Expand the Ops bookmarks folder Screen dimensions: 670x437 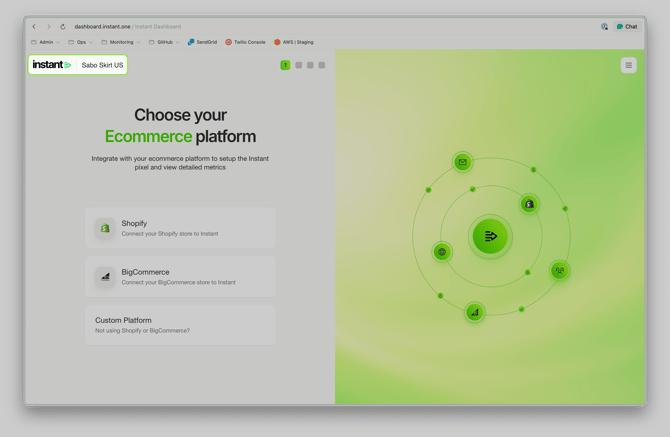[81, 42]
